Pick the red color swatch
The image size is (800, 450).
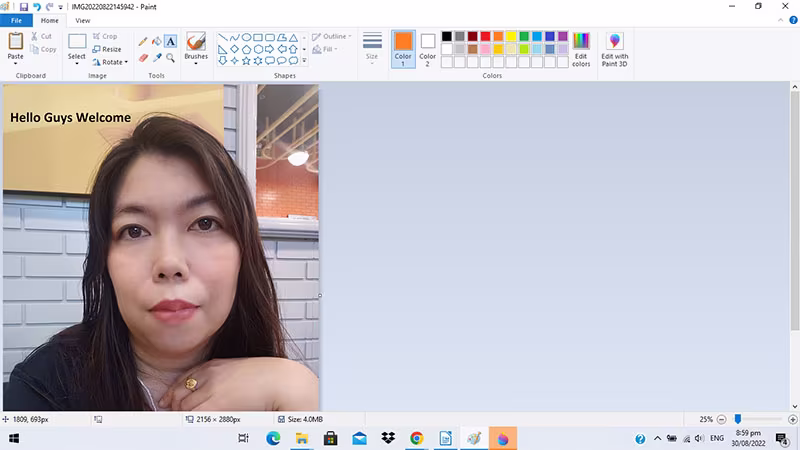click(x=485, y=36)
